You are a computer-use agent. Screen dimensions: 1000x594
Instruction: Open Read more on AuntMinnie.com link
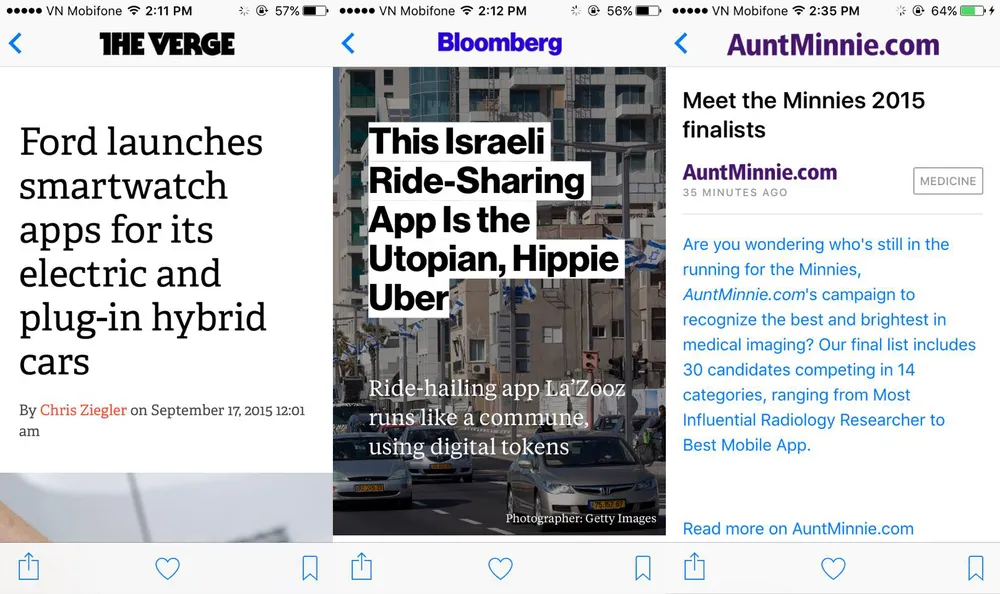[x=798, y=528]
